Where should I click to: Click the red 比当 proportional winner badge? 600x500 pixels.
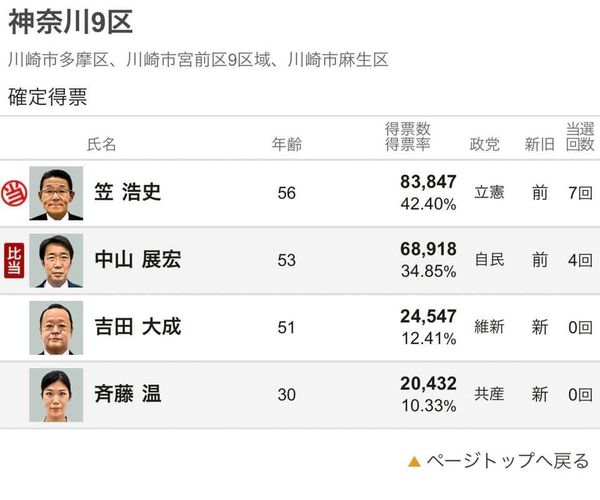coord(14,260)
